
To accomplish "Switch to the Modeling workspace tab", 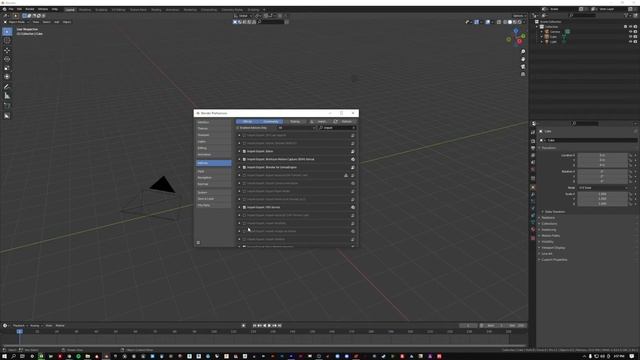I will [x=85, y=9].
